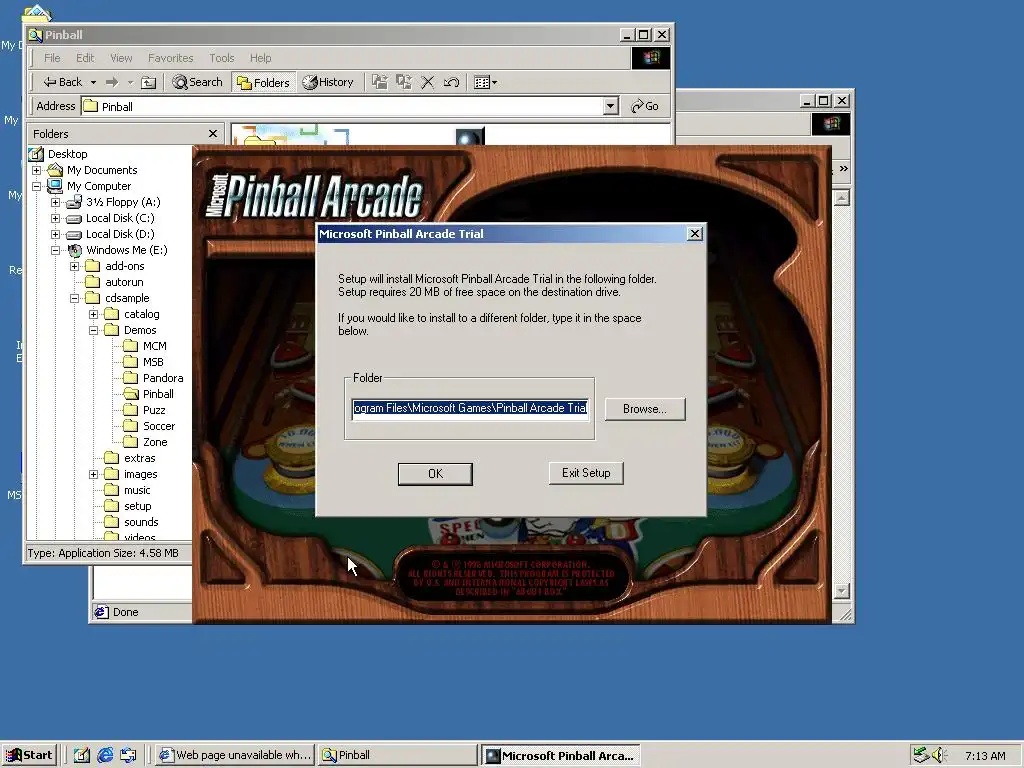1024x768 pixels.
Task: Select the Soccer folder in tree
Action: click(159, 426)
